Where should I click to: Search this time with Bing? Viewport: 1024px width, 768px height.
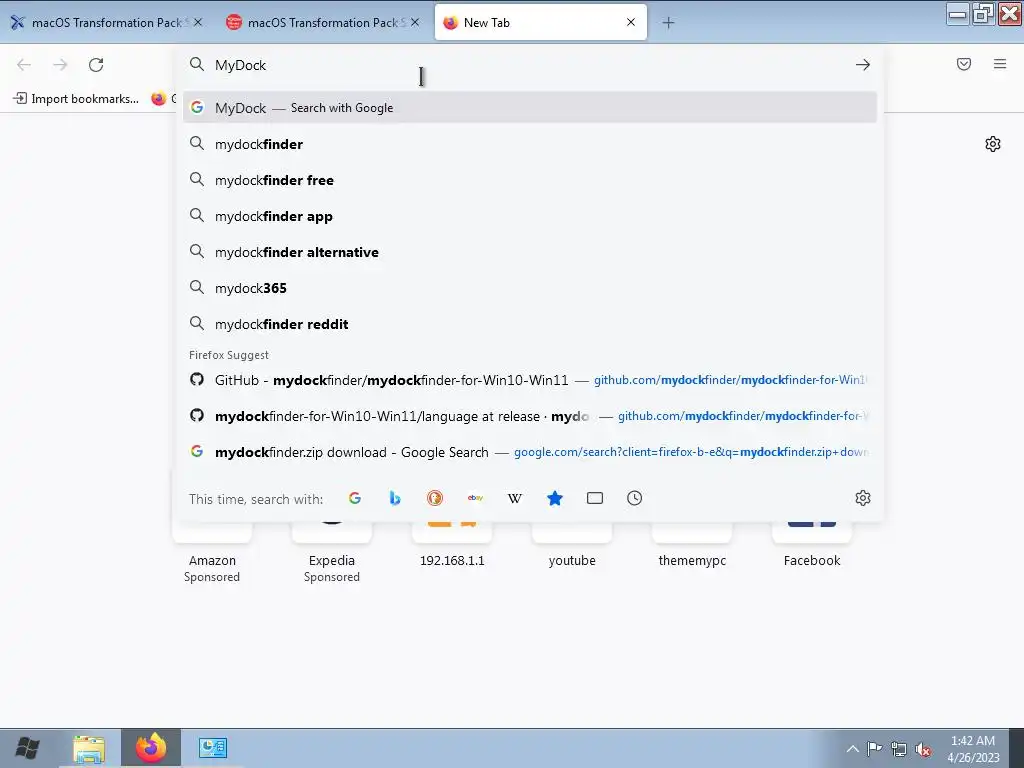click(x=394, y=498)
